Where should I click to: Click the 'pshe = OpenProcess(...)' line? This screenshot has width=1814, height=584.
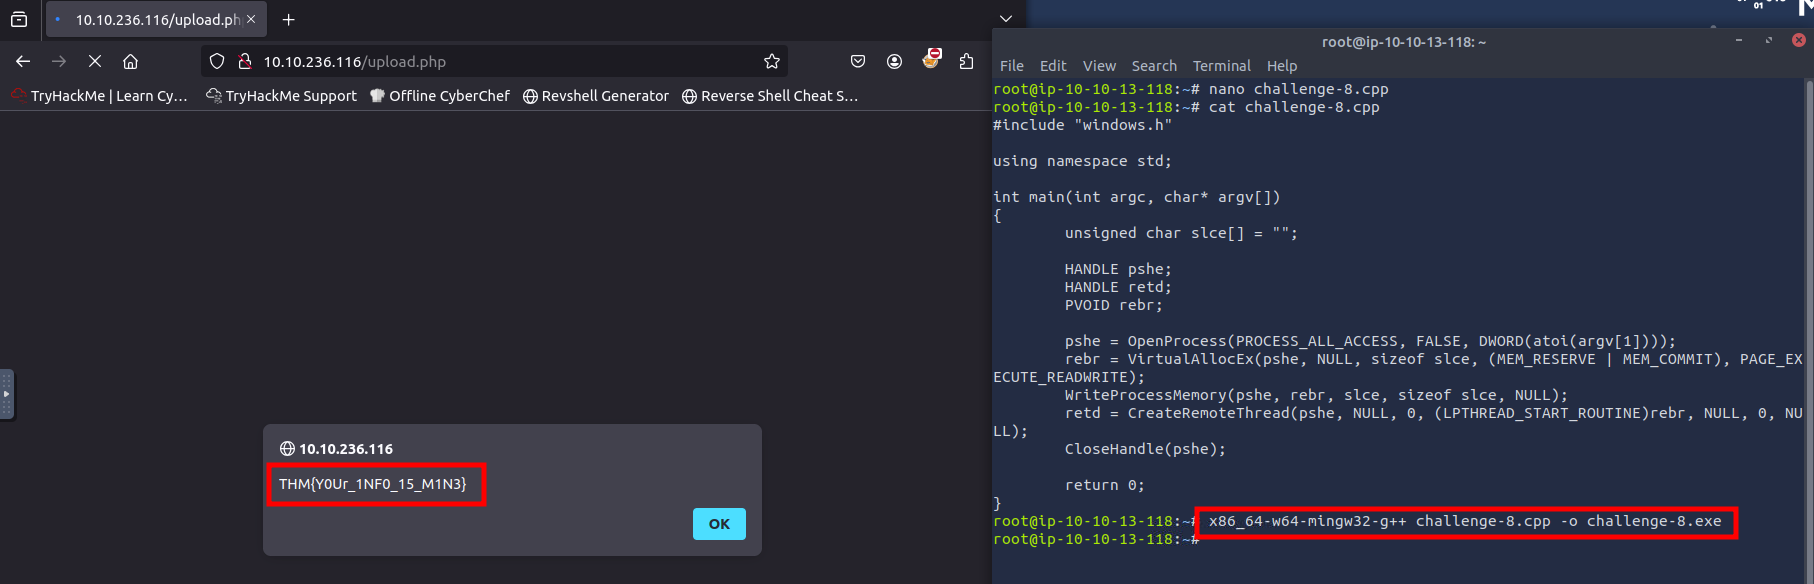point(1370,341)
